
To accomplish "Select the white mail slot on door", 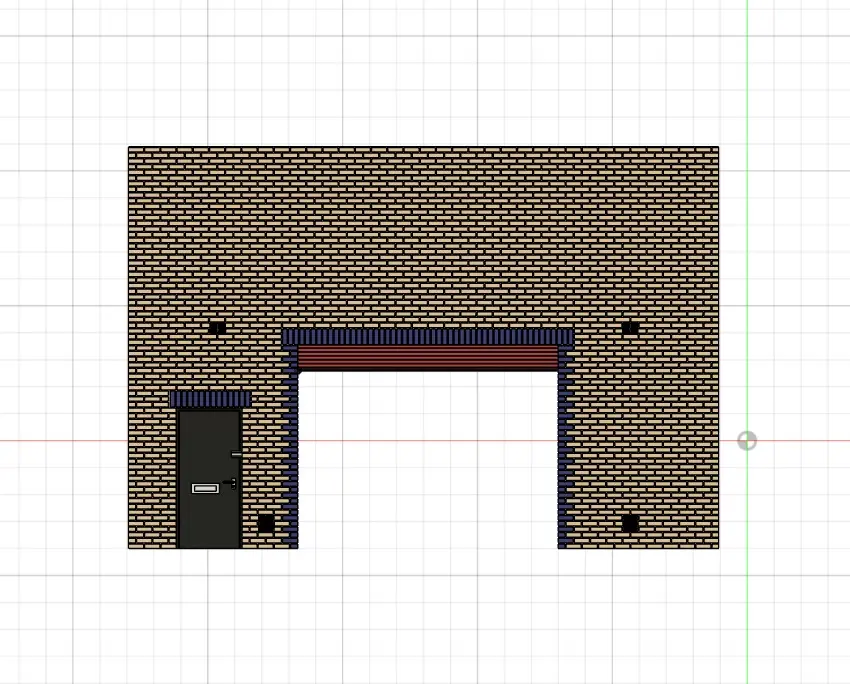I will coord(205,488).
